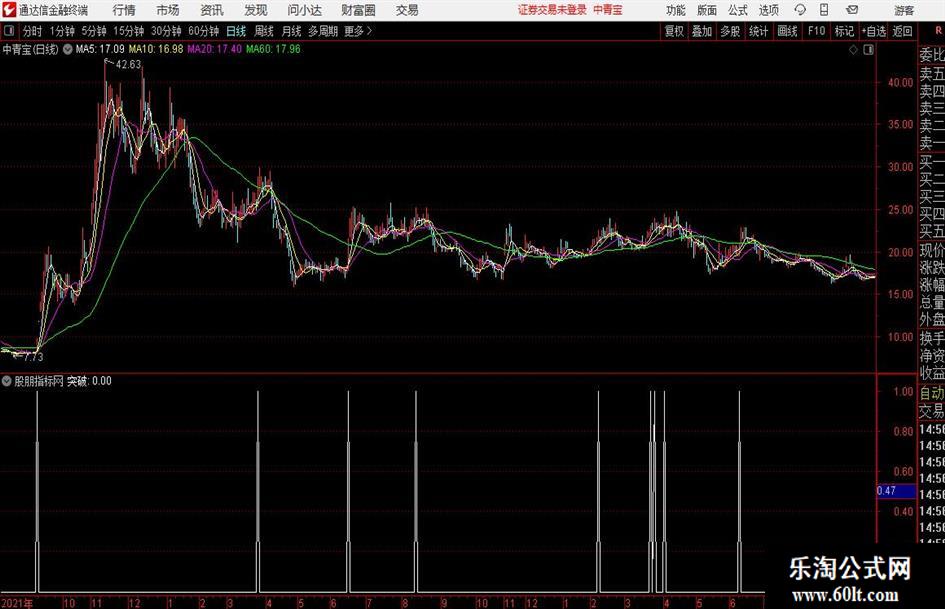Screen dimensions: 945x609
Task: Click the 通达信 red logo icon
Action: click(x=9, y=10)
